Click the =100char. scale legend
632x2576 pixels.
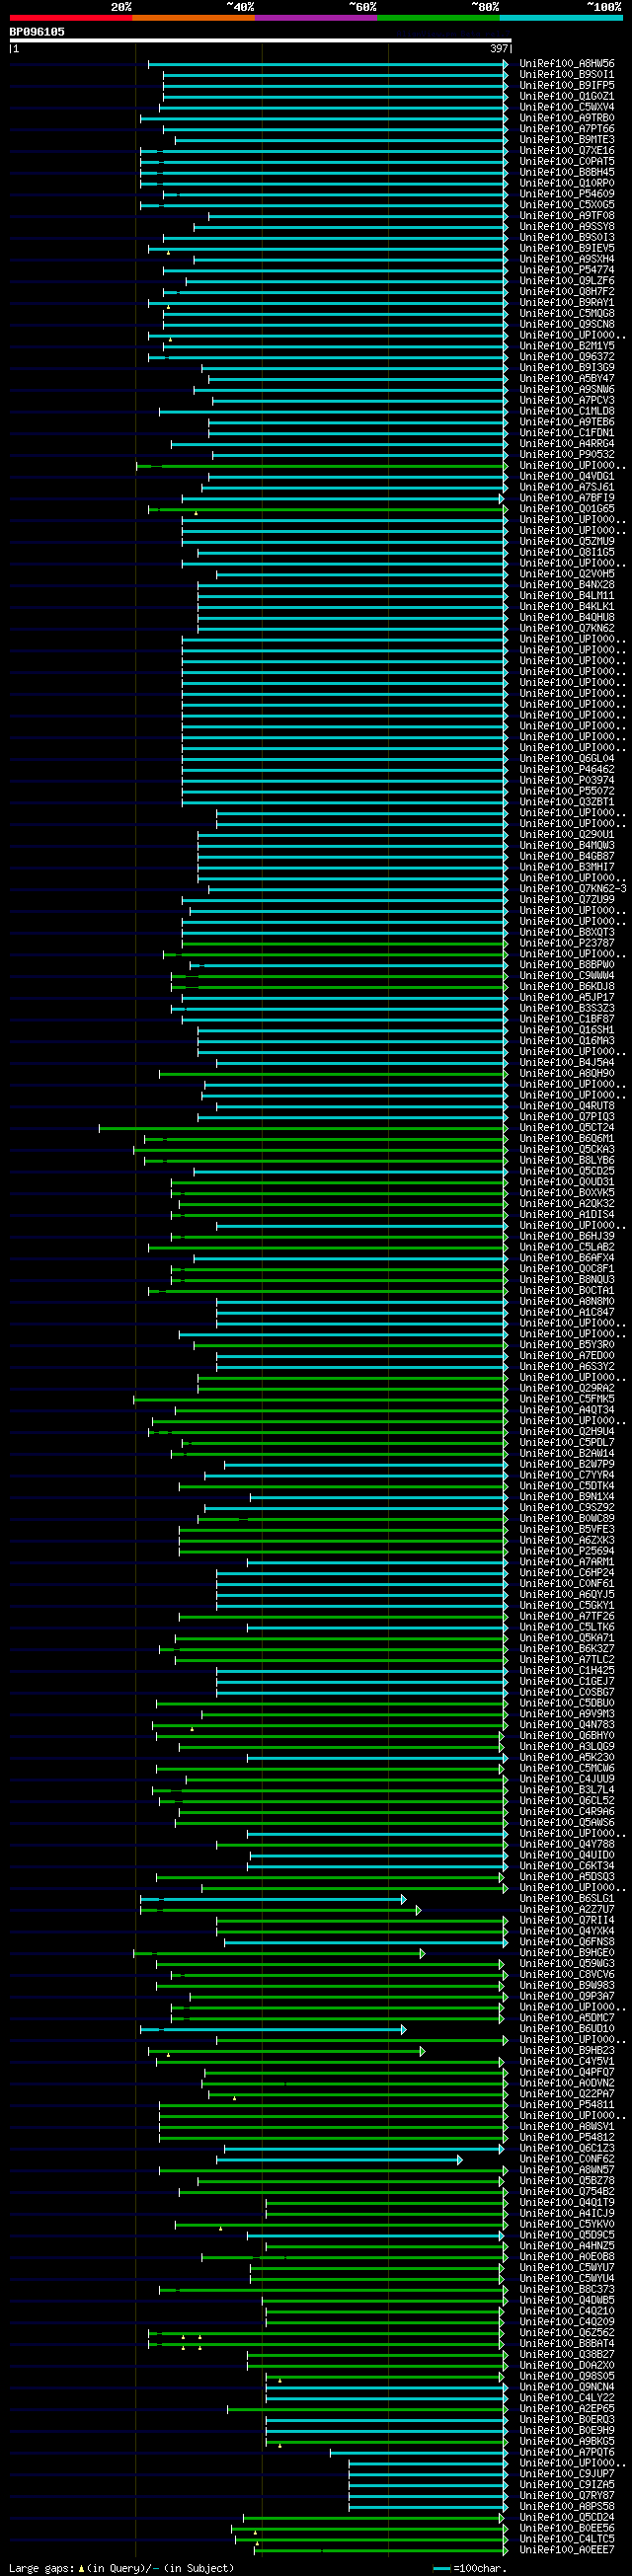(471, 2568)
